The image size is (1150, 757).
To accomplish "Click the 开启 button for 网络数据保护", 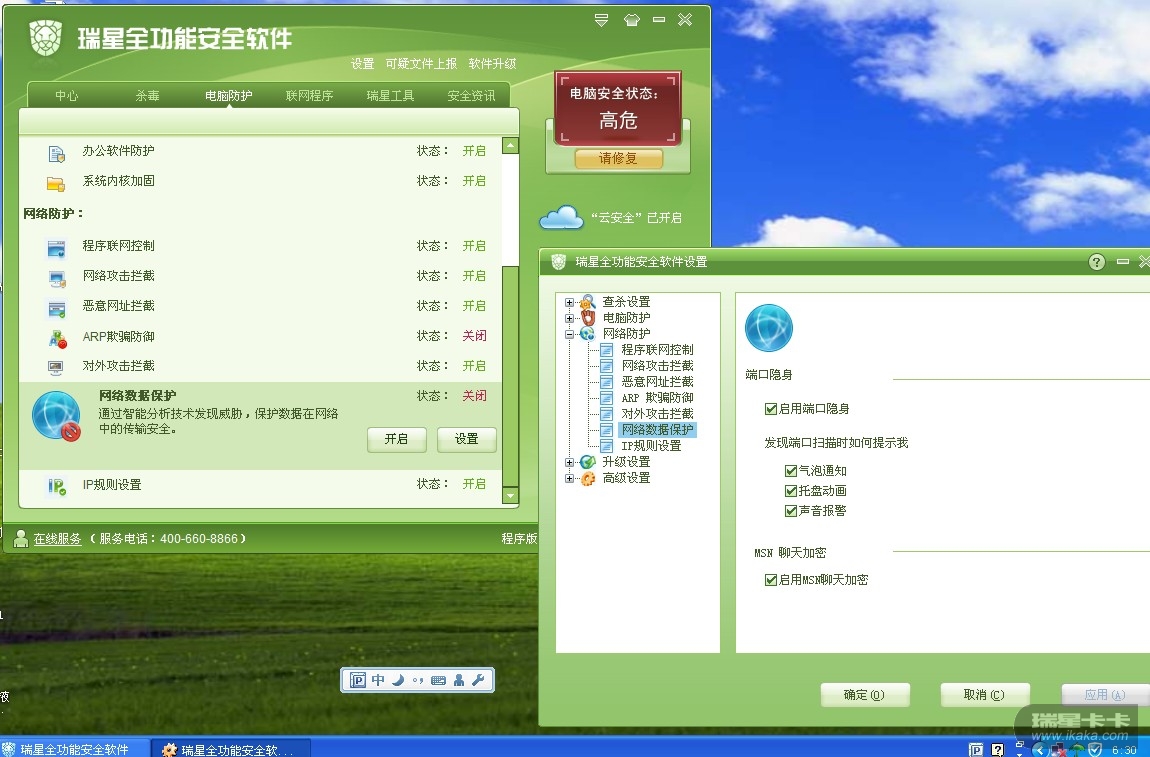I will (396, 439).
